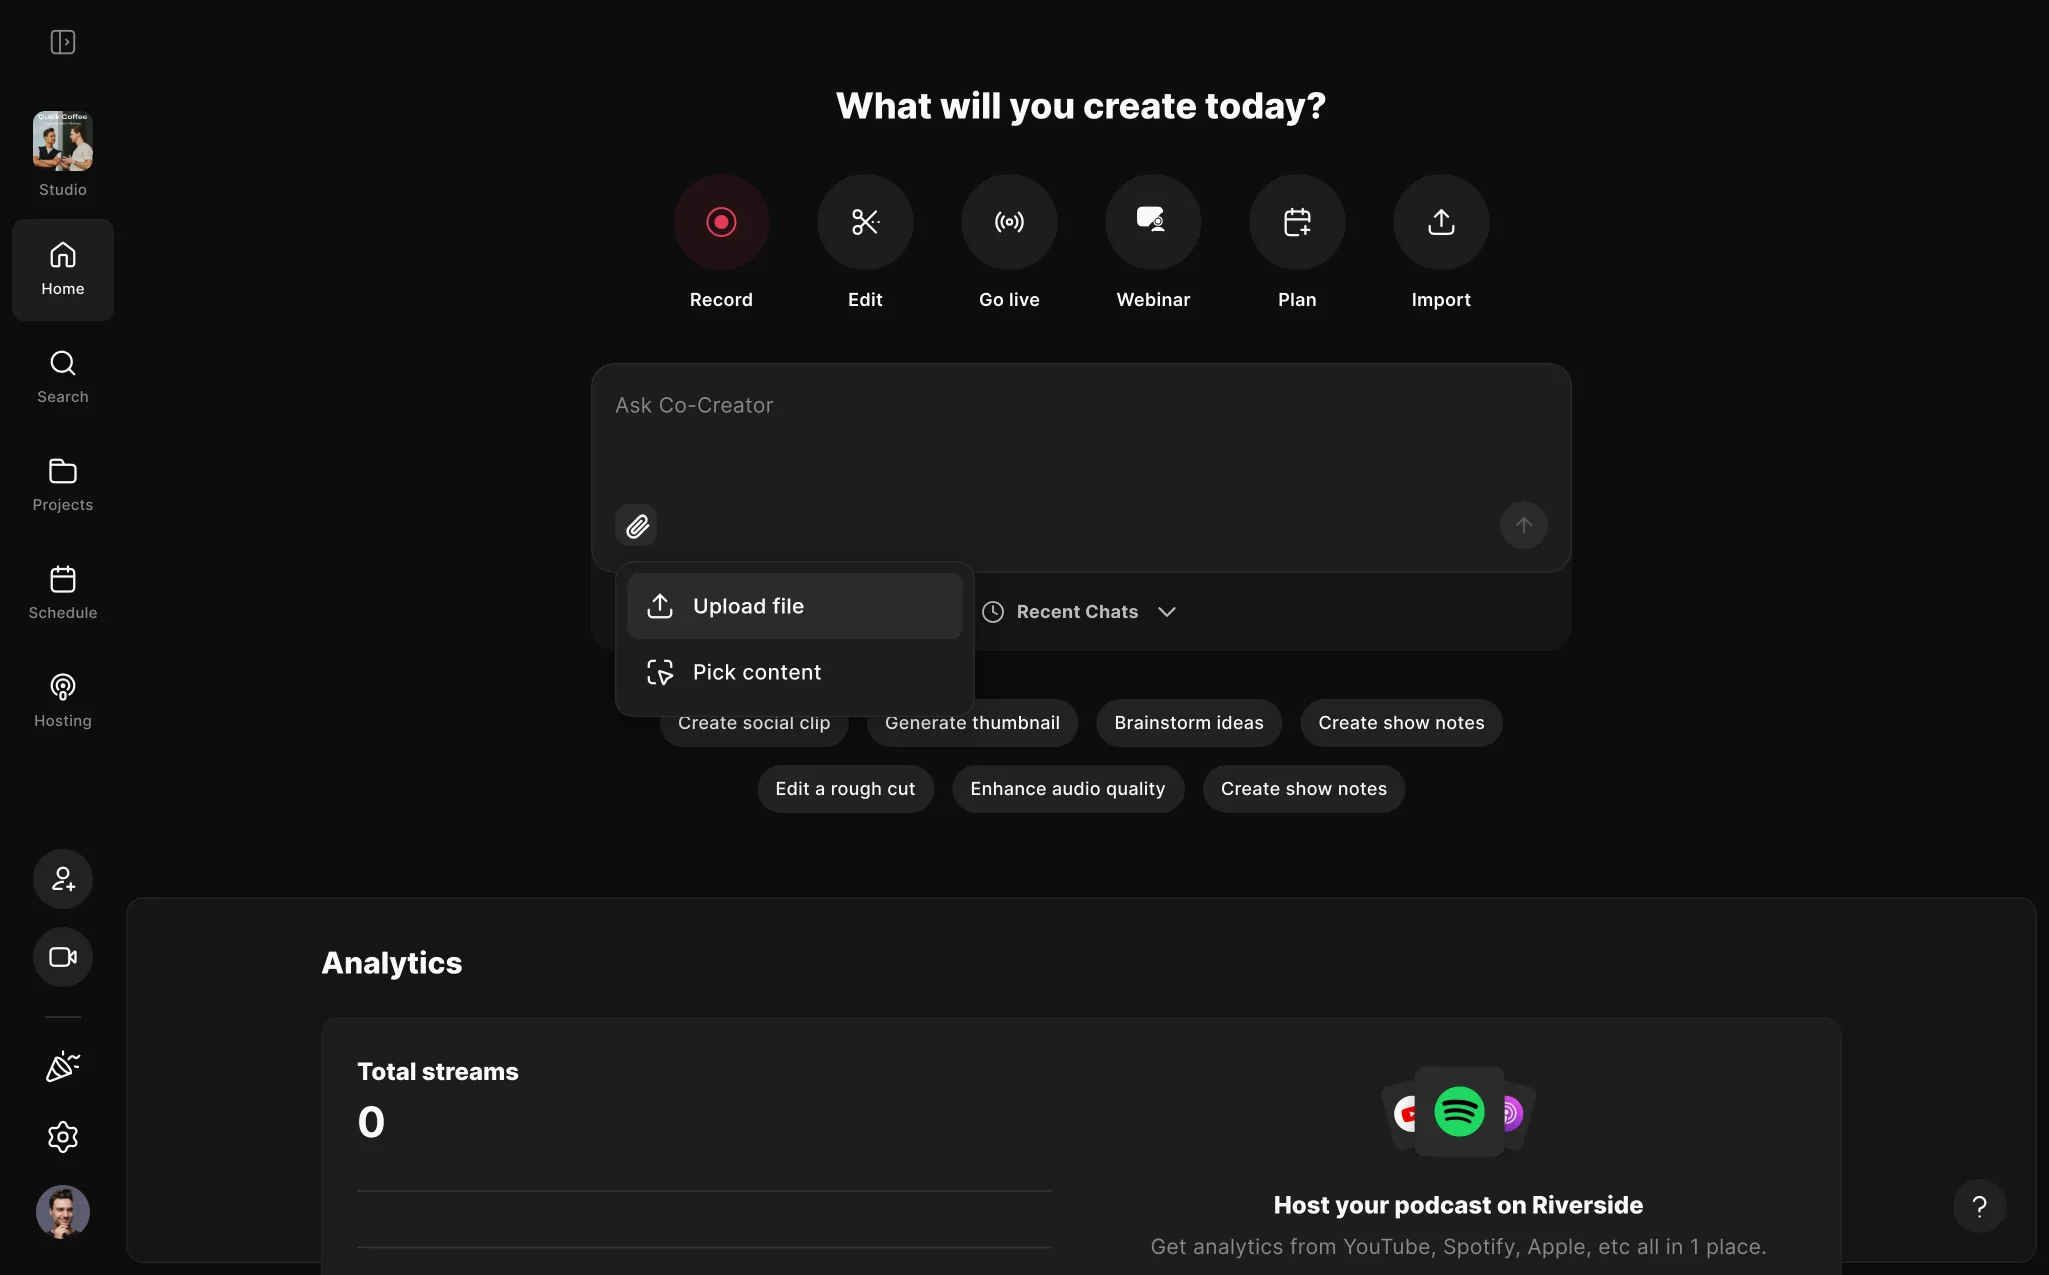Click Brainstorm ideas suggestion
This screenshot has width=2049, height=1275.
click(x=1189, y=723)
